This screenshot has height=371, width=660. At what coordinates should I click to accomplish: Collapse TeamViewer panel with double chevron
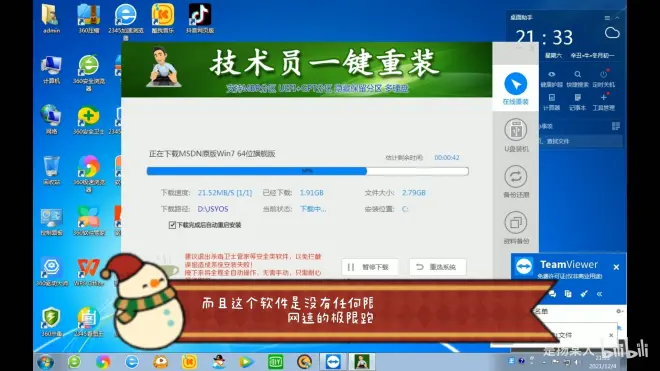pyautogui.click(x=599, y=294)
